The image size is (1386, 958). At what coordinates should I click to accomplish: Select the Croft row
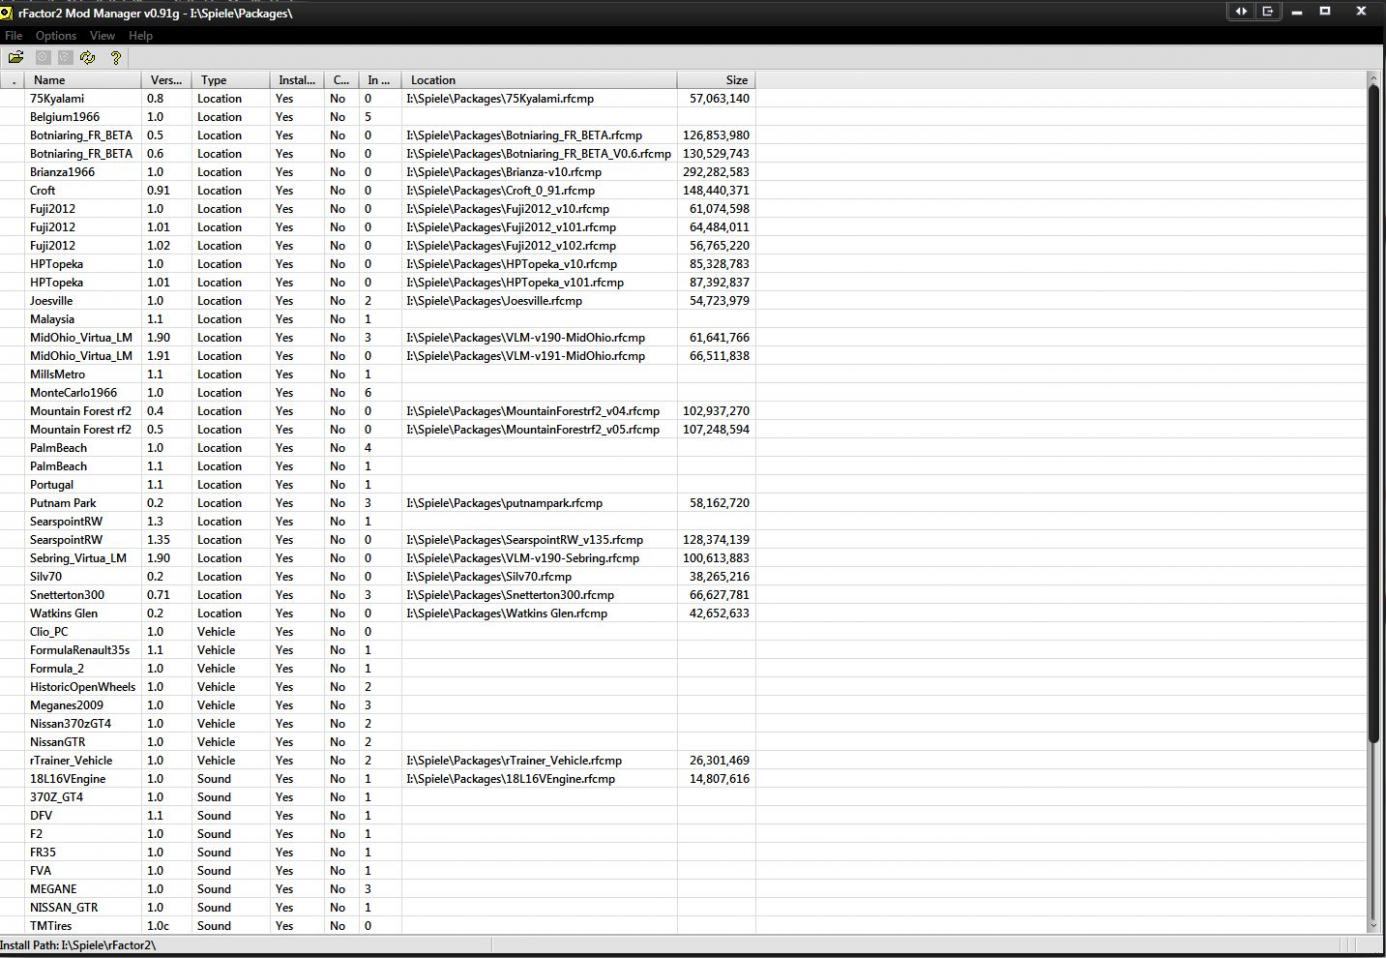(x=378, y=190)
